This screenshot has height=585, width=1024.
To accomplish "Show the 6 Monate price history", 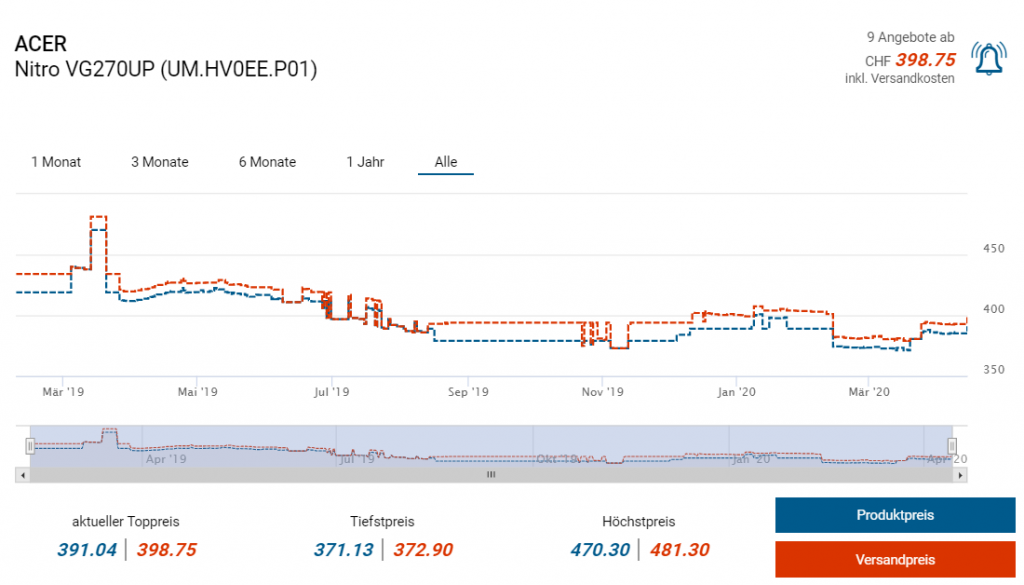I will tap(267, 162).
